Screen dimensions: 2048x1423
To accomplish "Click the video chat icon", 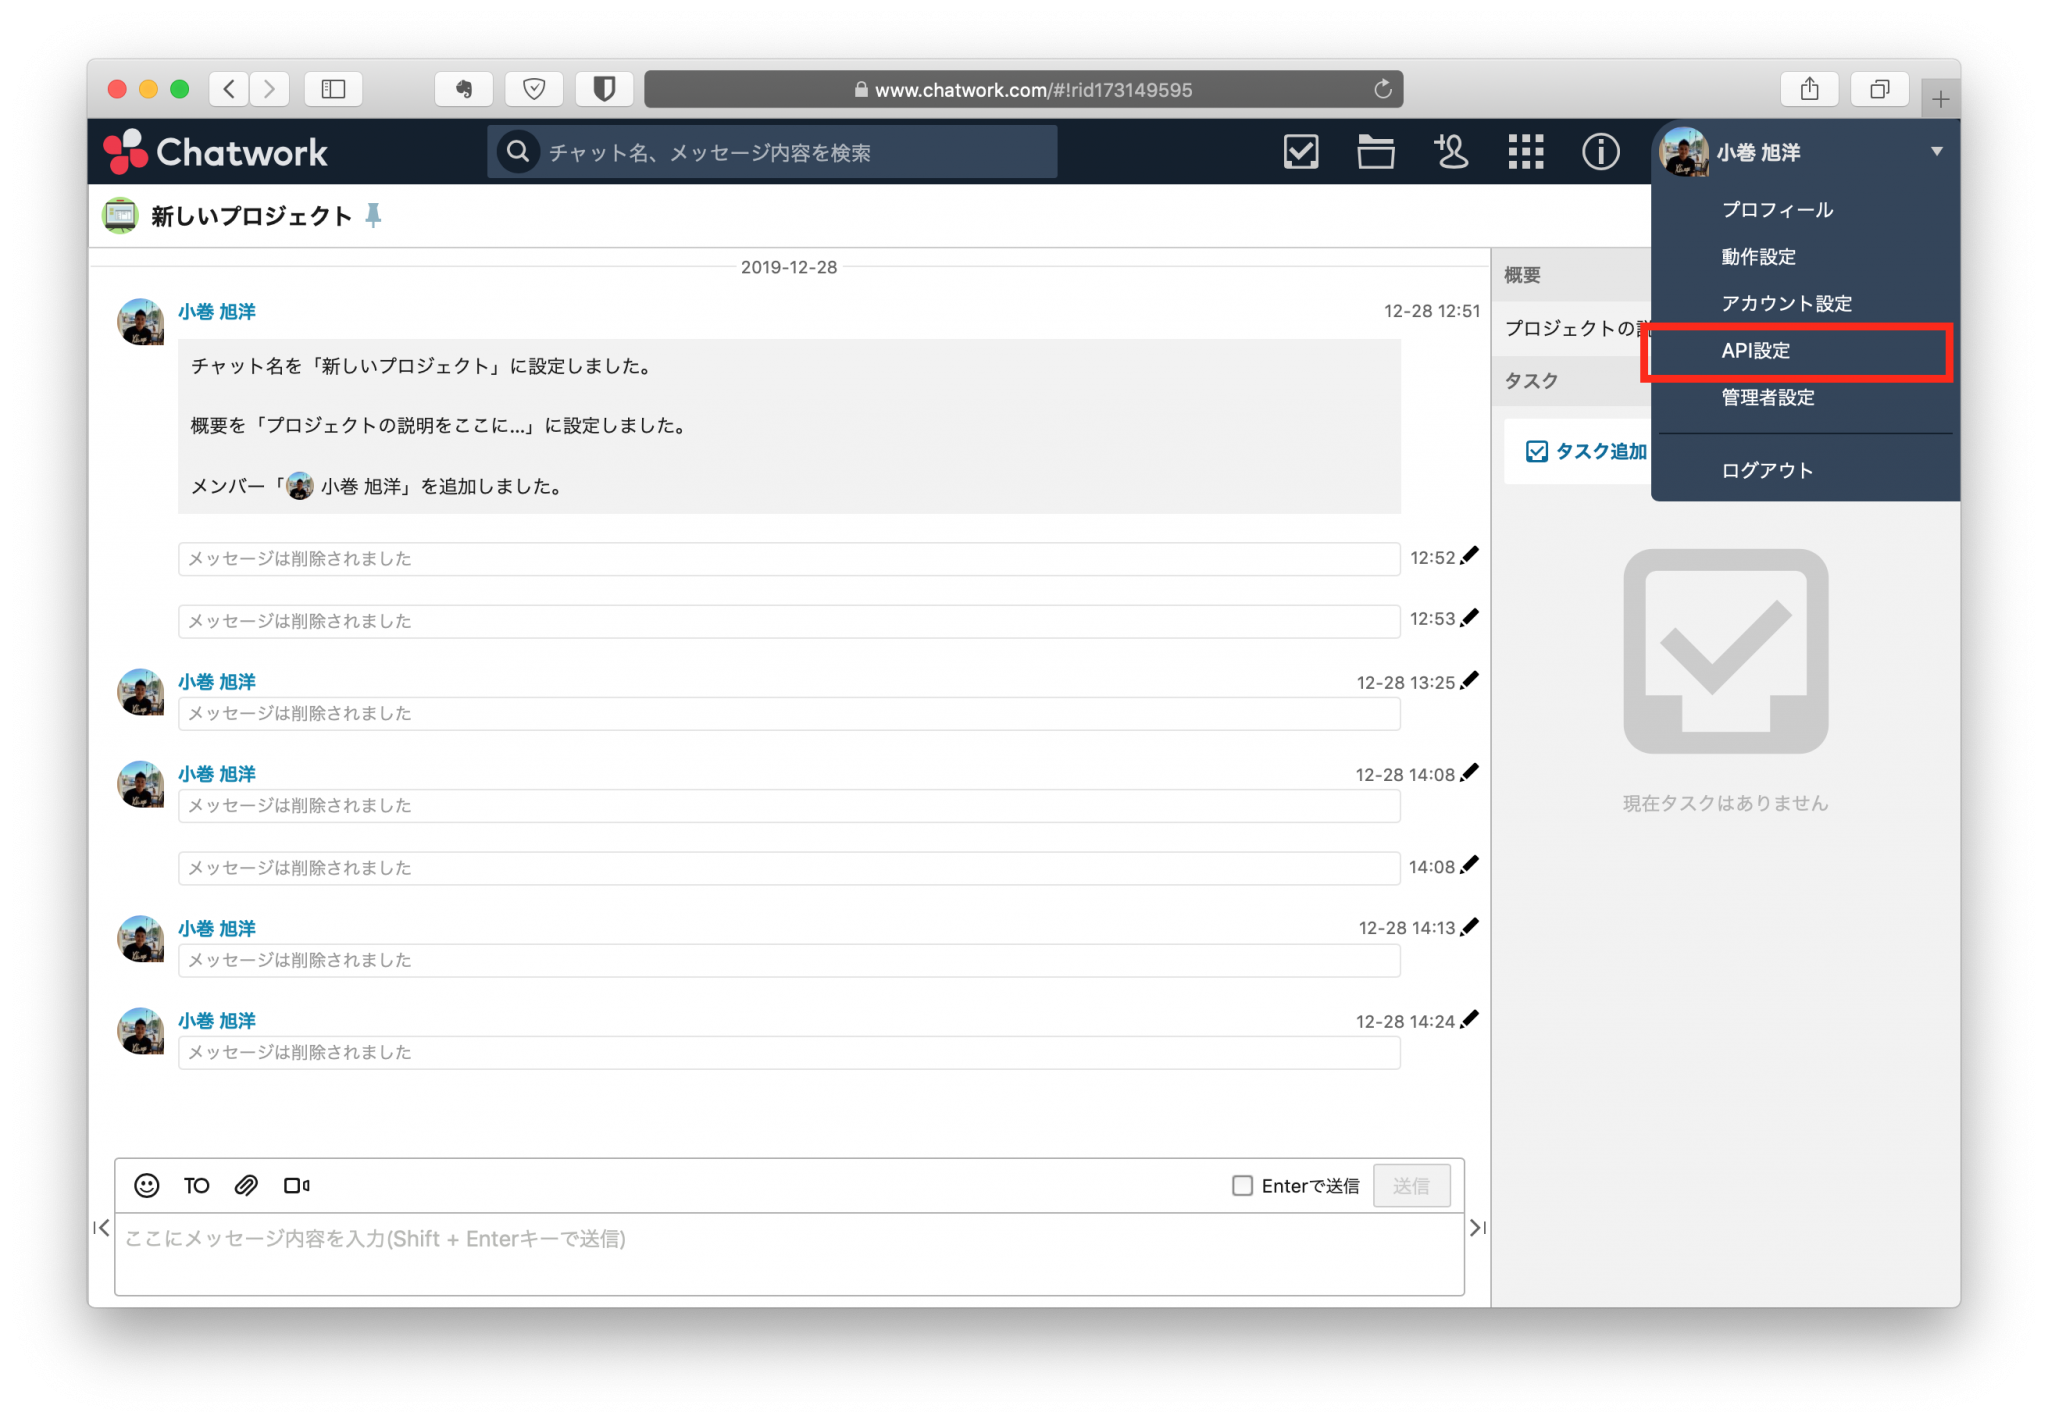I will 297,1185.
